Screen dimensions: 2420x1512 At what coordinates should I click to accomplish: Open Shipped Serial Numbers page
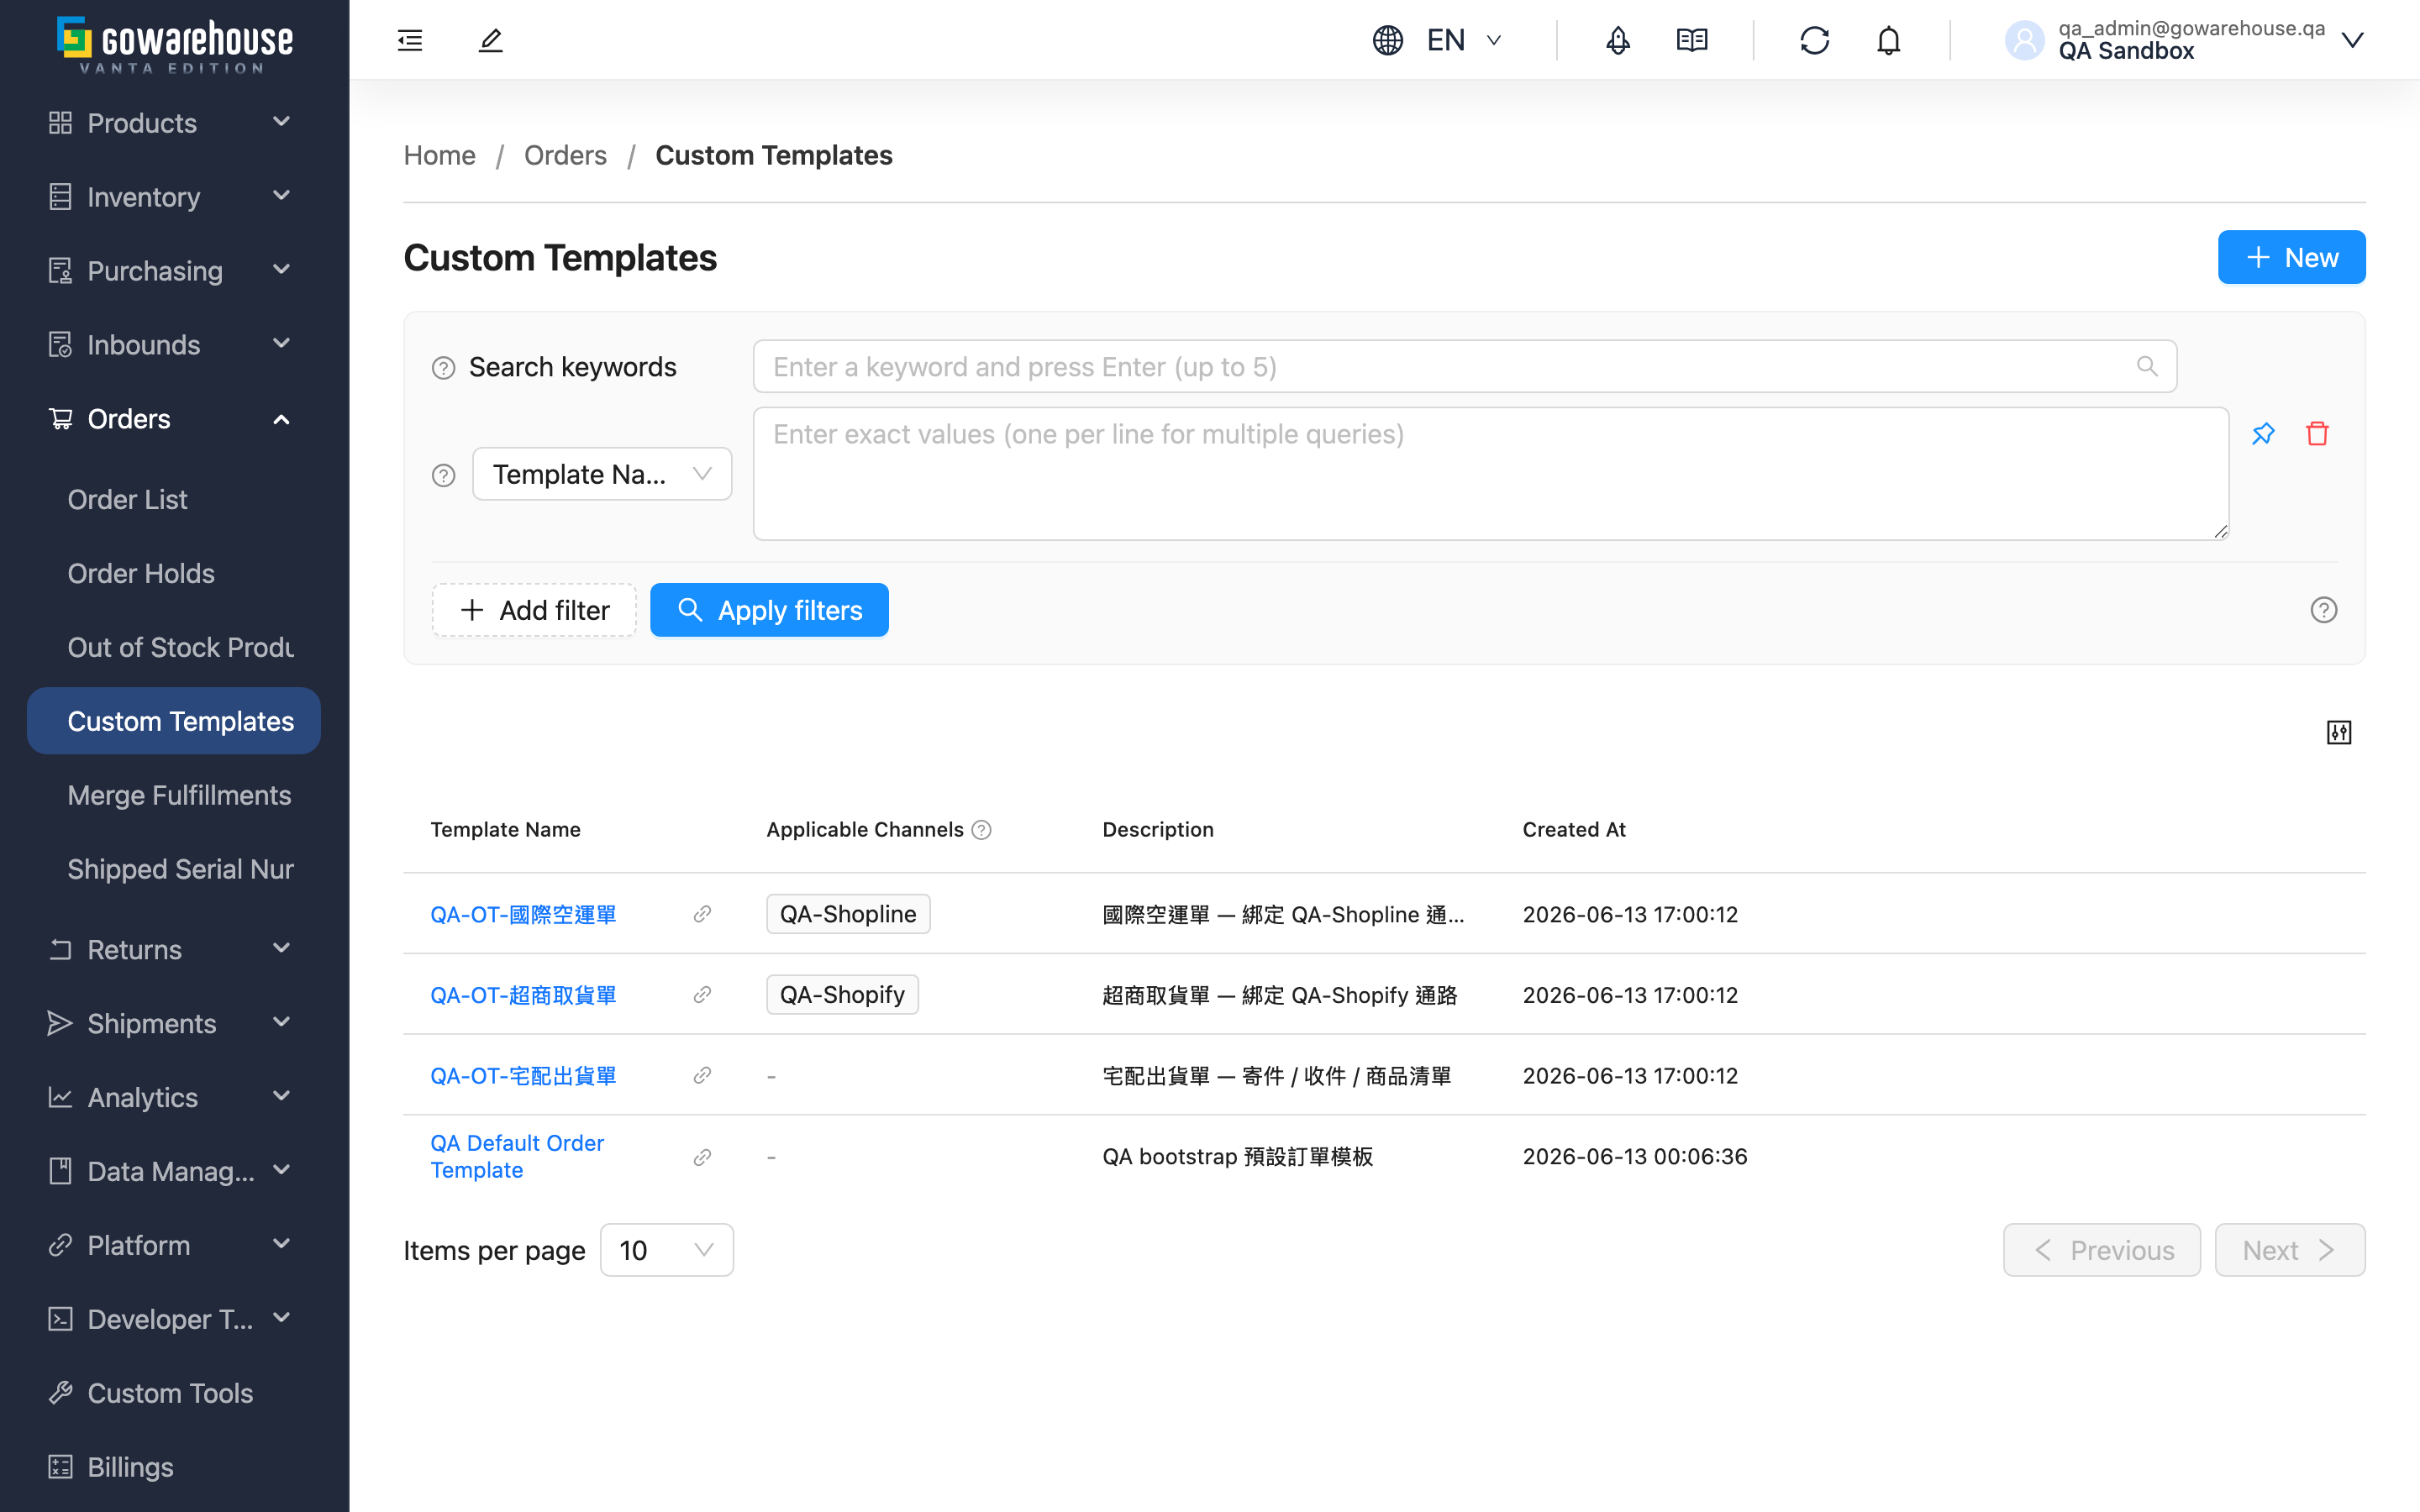tap(174, 870)
